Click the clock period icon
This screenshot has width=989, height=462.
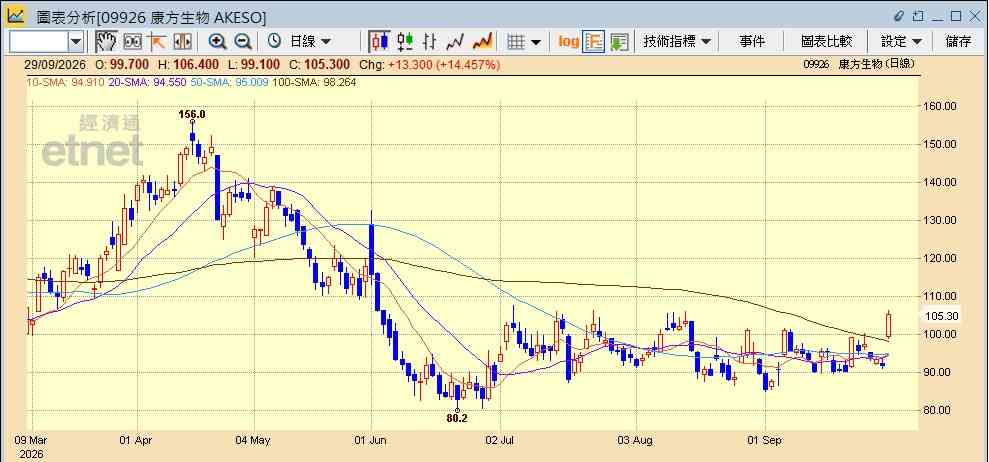tap(274, 42)
